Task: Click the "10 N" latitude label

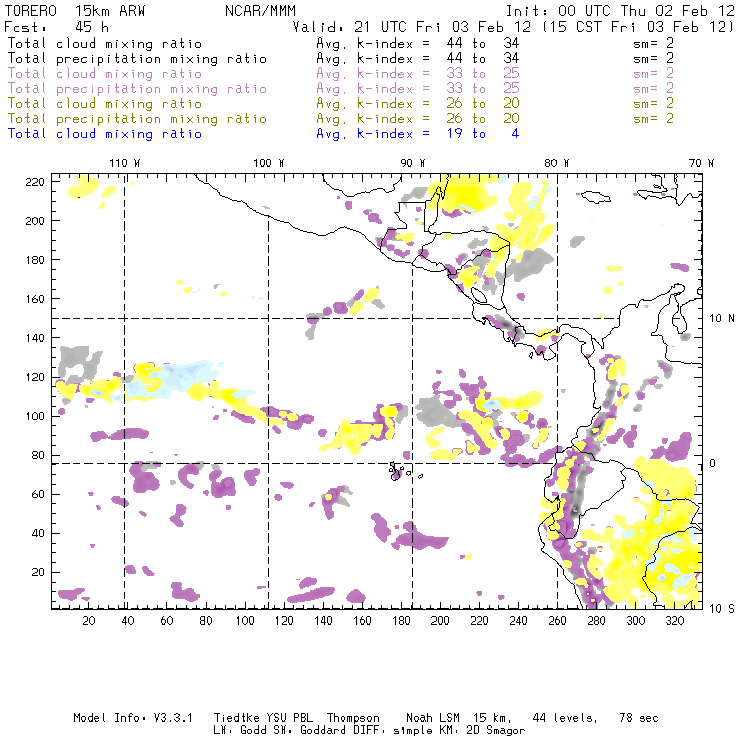Action: 722,319
